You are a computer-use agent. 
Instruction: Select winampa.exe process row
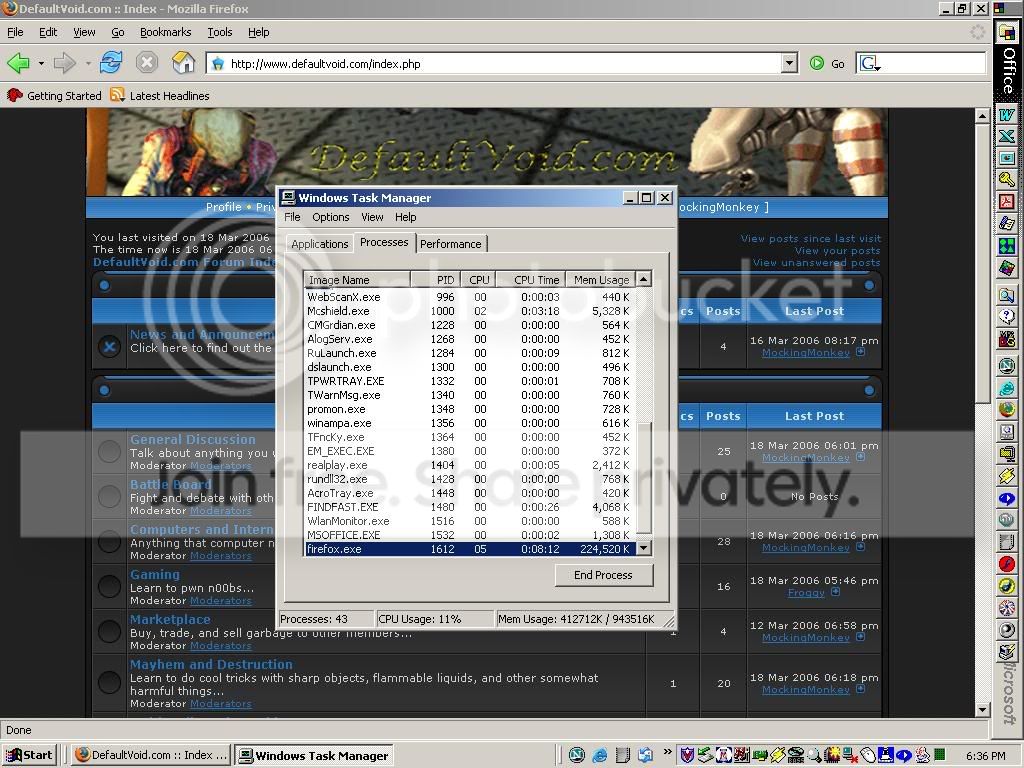point(469,423)
